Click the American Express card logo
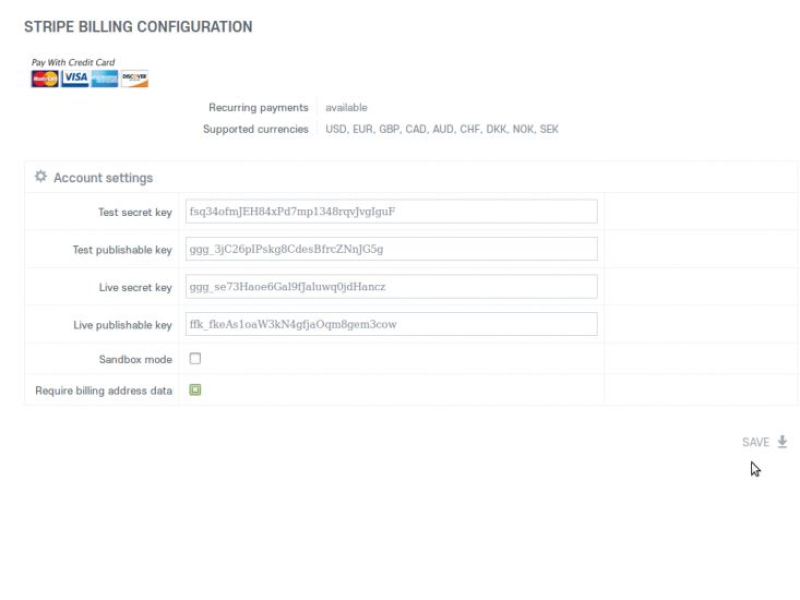 tap(105, 79)
